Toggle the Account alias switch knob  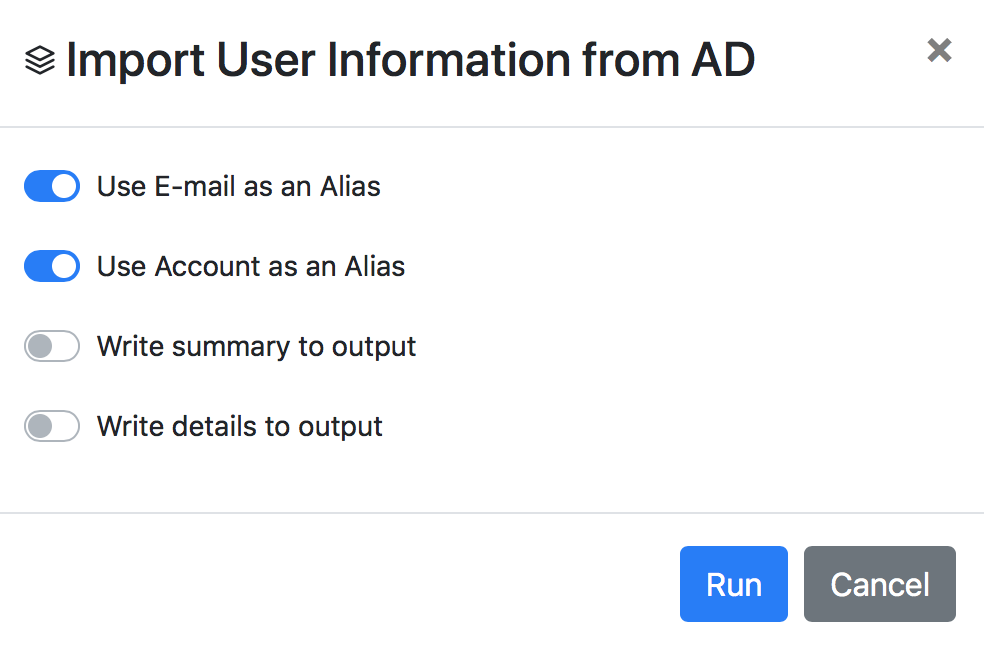pyautogui.click(x=64, y=267)
